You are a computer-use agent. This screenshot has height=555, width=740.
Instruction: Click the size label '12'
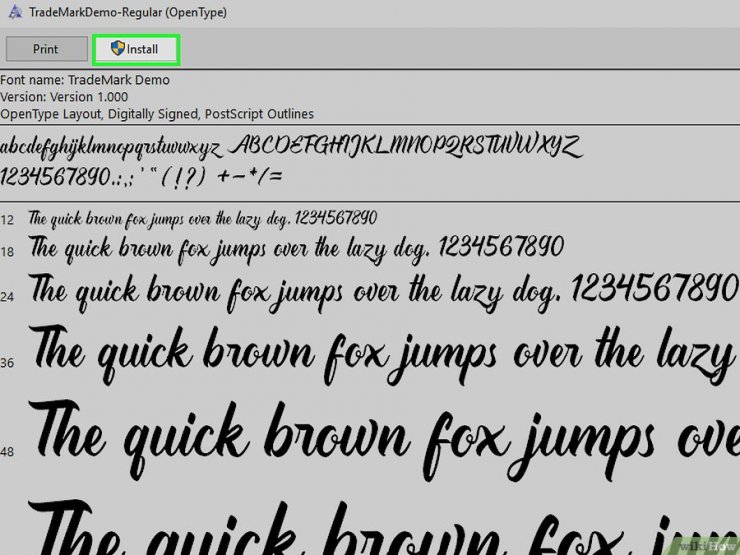(x=7, y=220)
